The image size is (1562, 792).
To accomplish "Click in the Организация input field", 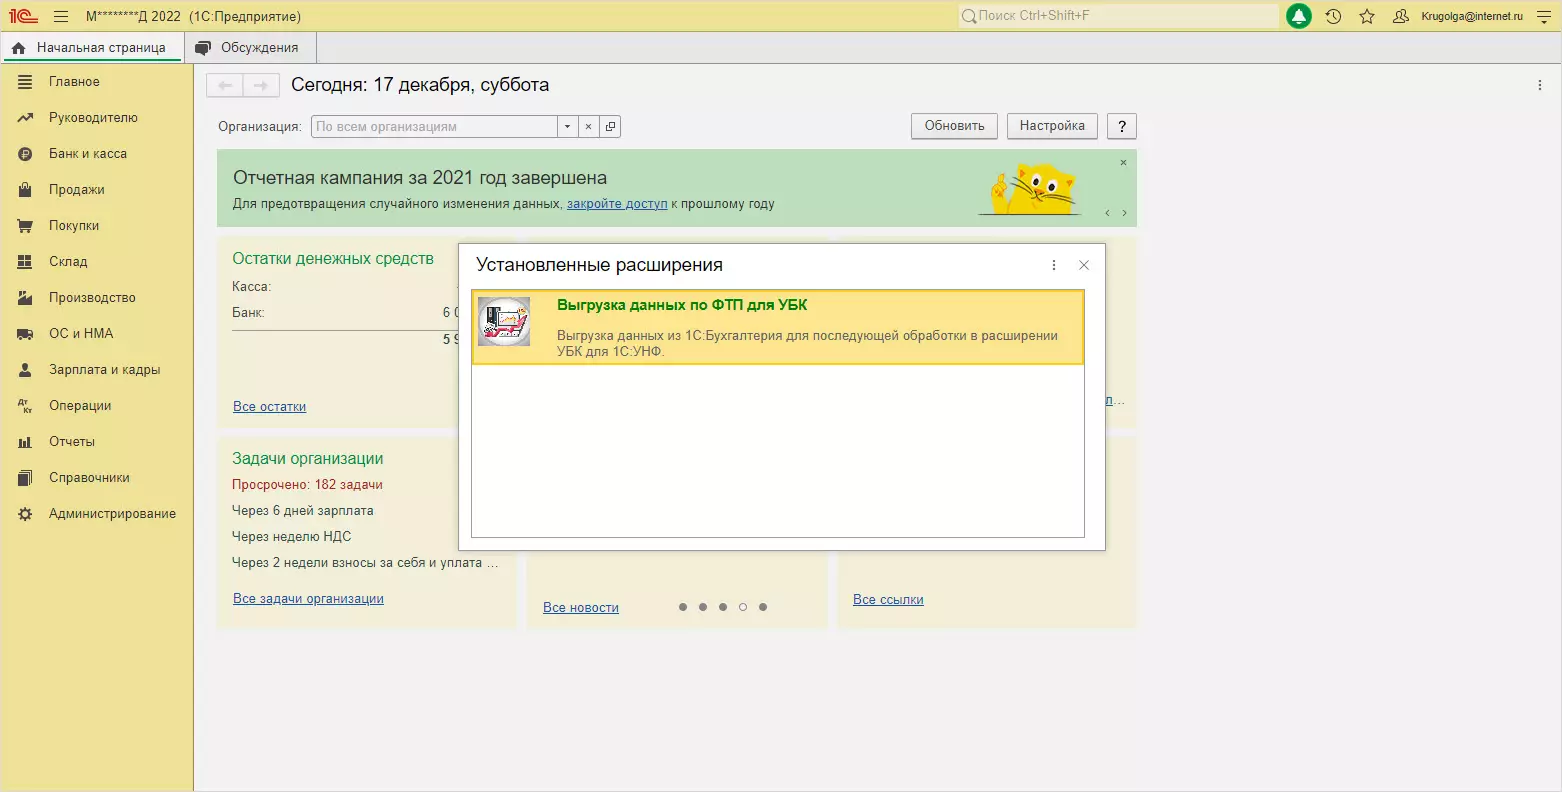I will tap(435, 127).
